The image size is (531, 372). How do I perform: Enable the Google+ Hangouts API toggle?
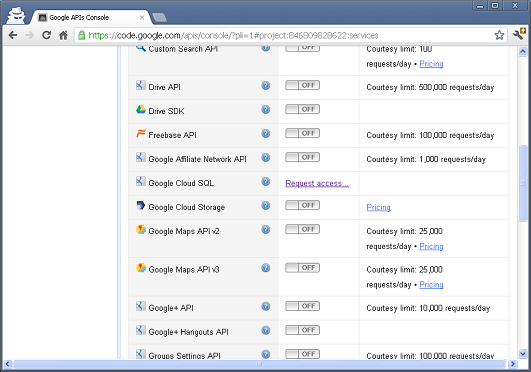point(302,330)
